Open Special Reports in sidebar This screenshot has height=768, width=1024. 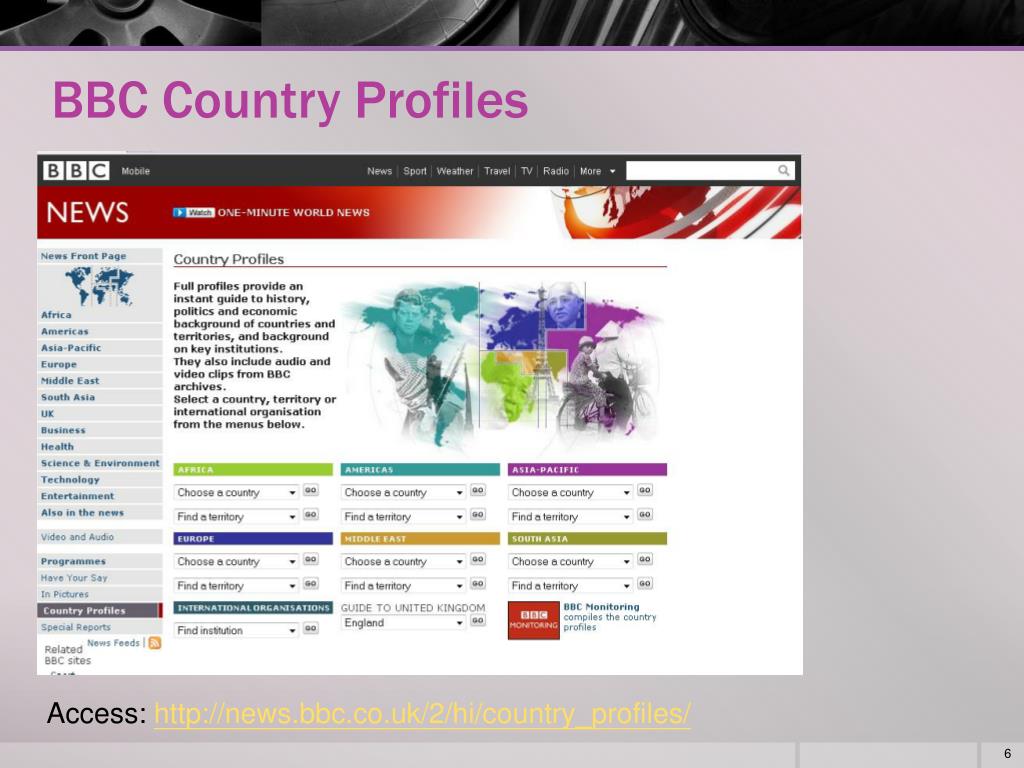coord(100,627)
